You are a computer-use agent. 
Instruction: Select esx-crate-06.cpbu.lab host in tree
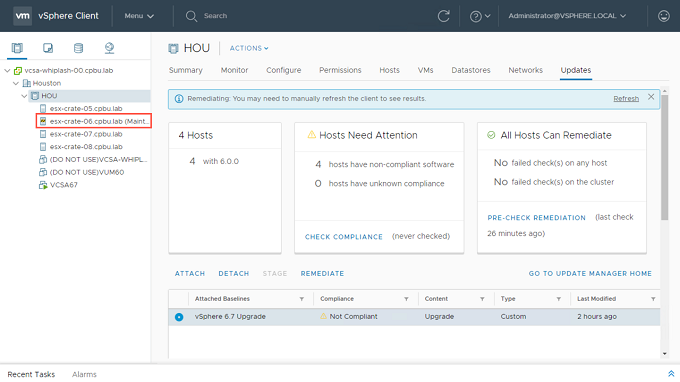tap(94, 121)
